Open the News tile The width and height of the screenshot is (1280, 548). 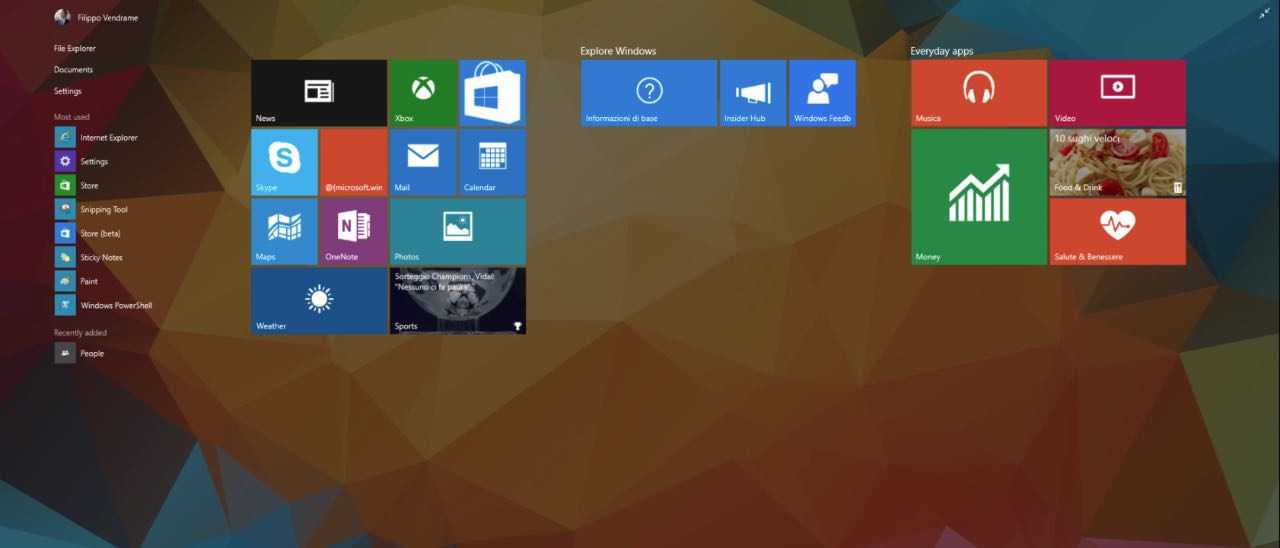click(x=319, y=93)
